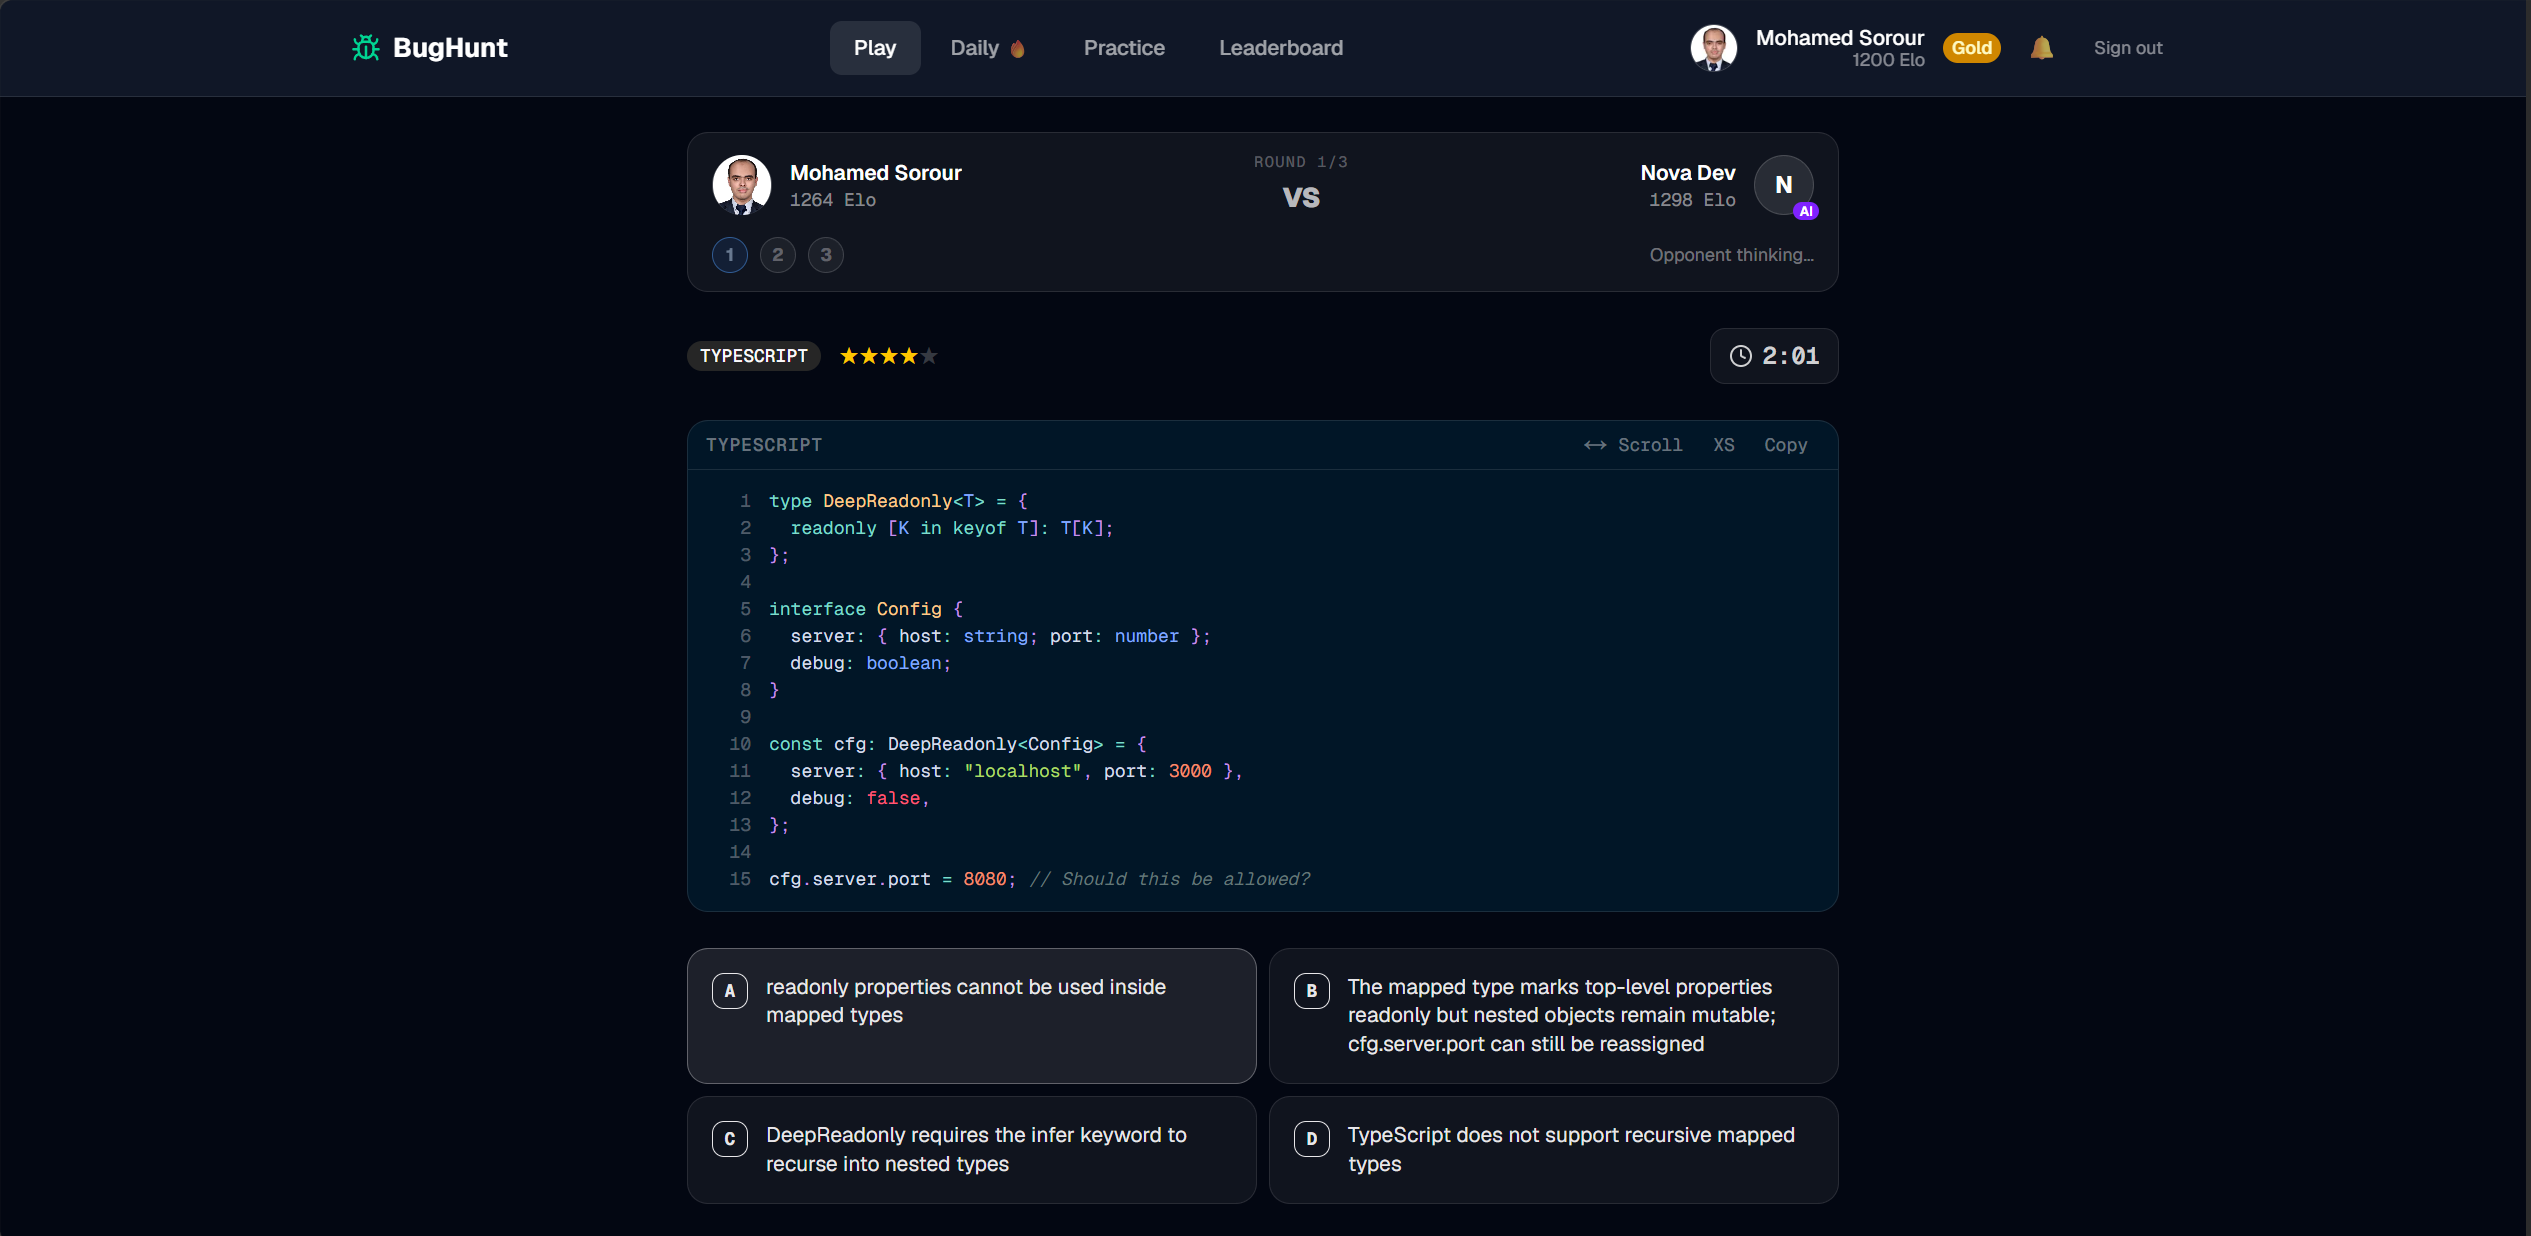The height and width of the screenshot is (1236, 2531).
Task: Toggle horizontal Scroll mode for the code
Action: pyautogui.click(x=1633, y=445)
